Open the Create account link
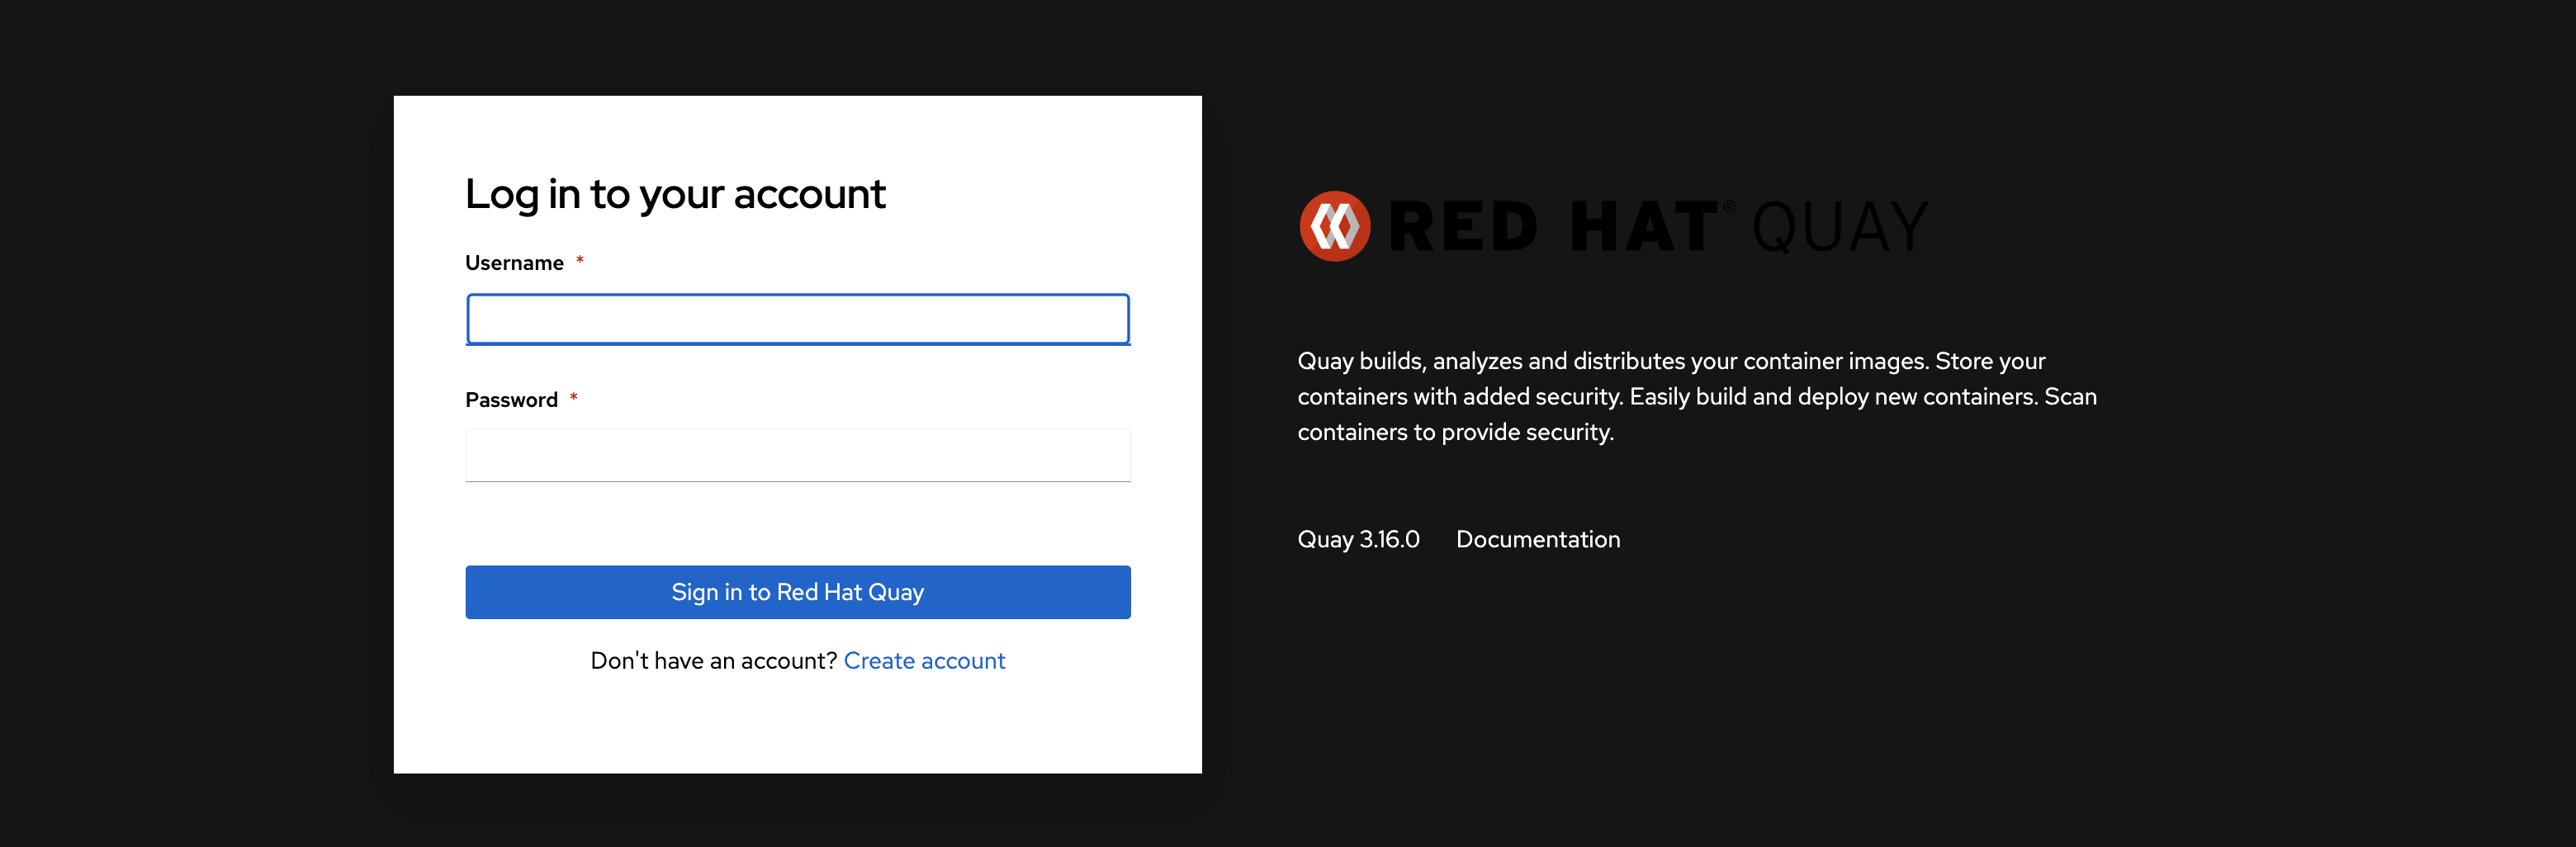The width and height of the screenshot is (2576, 847). tap(924, 661)
